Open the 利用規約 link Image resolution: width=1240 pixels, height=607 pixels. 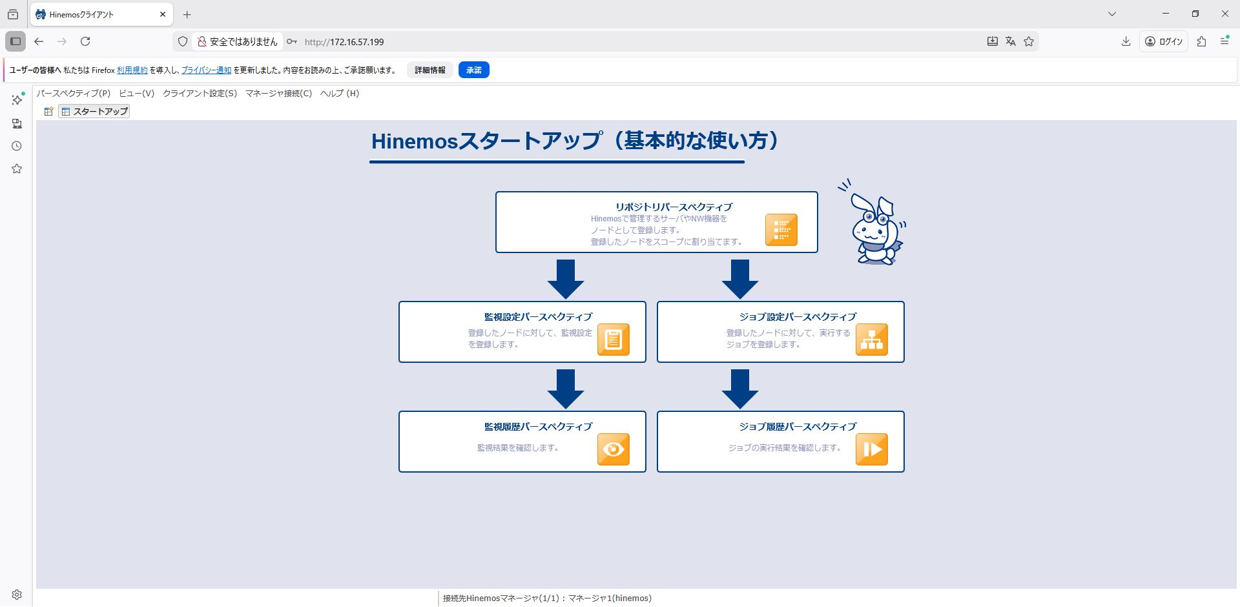pos(132,70)
